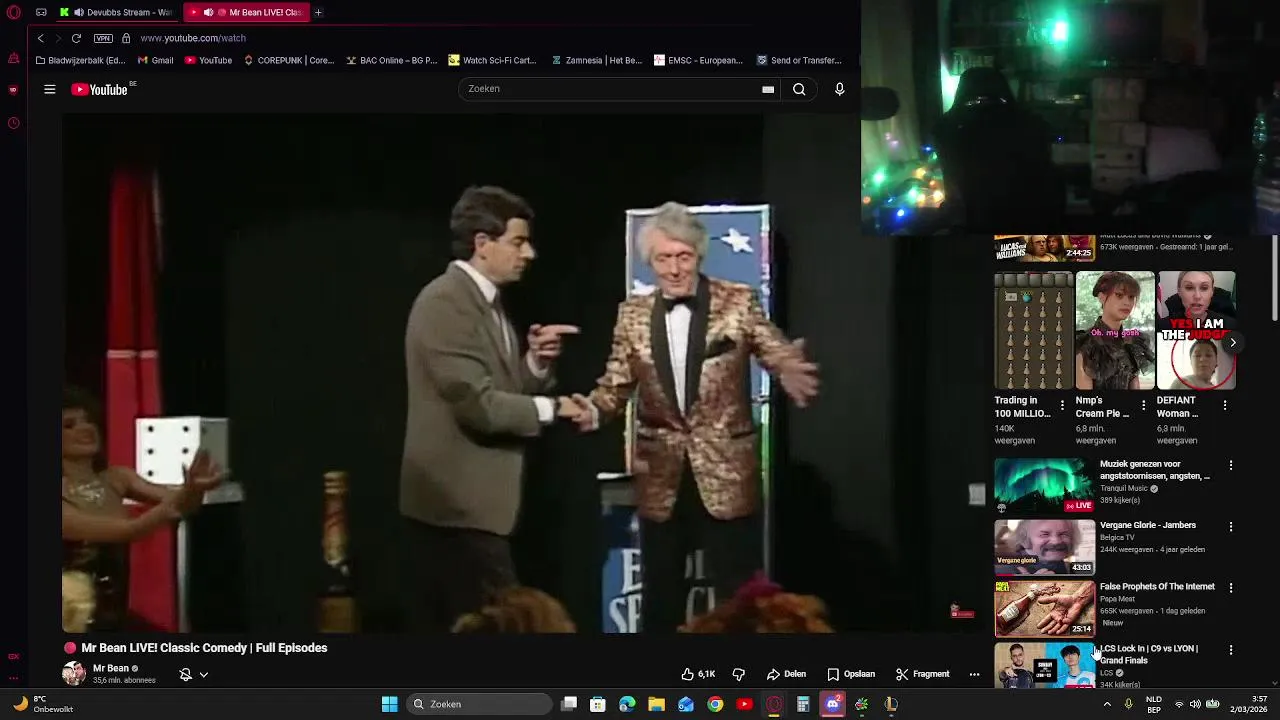Open YouTube guide hamburger menu

pyautogui.click(x=49, y=89)
